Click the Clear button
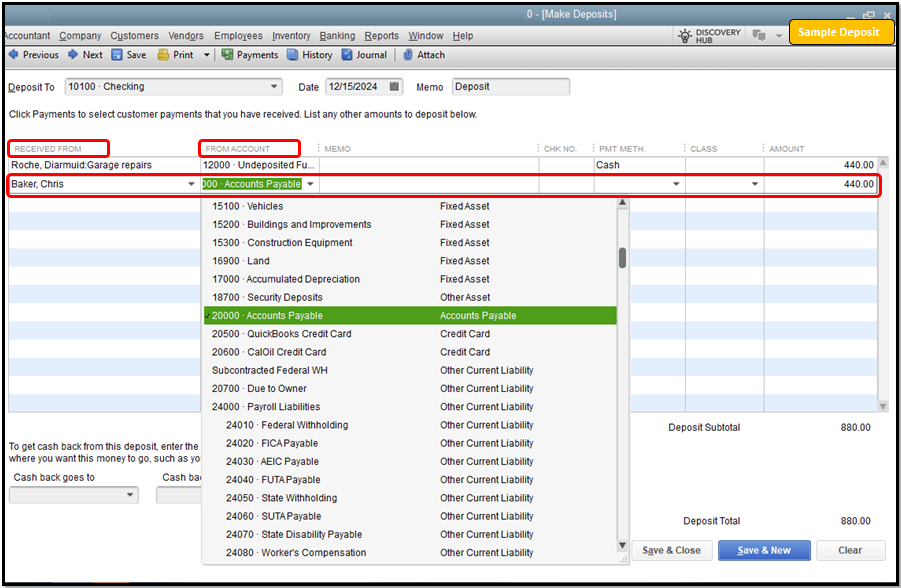901x588 pixels. (x=850, y=550)
